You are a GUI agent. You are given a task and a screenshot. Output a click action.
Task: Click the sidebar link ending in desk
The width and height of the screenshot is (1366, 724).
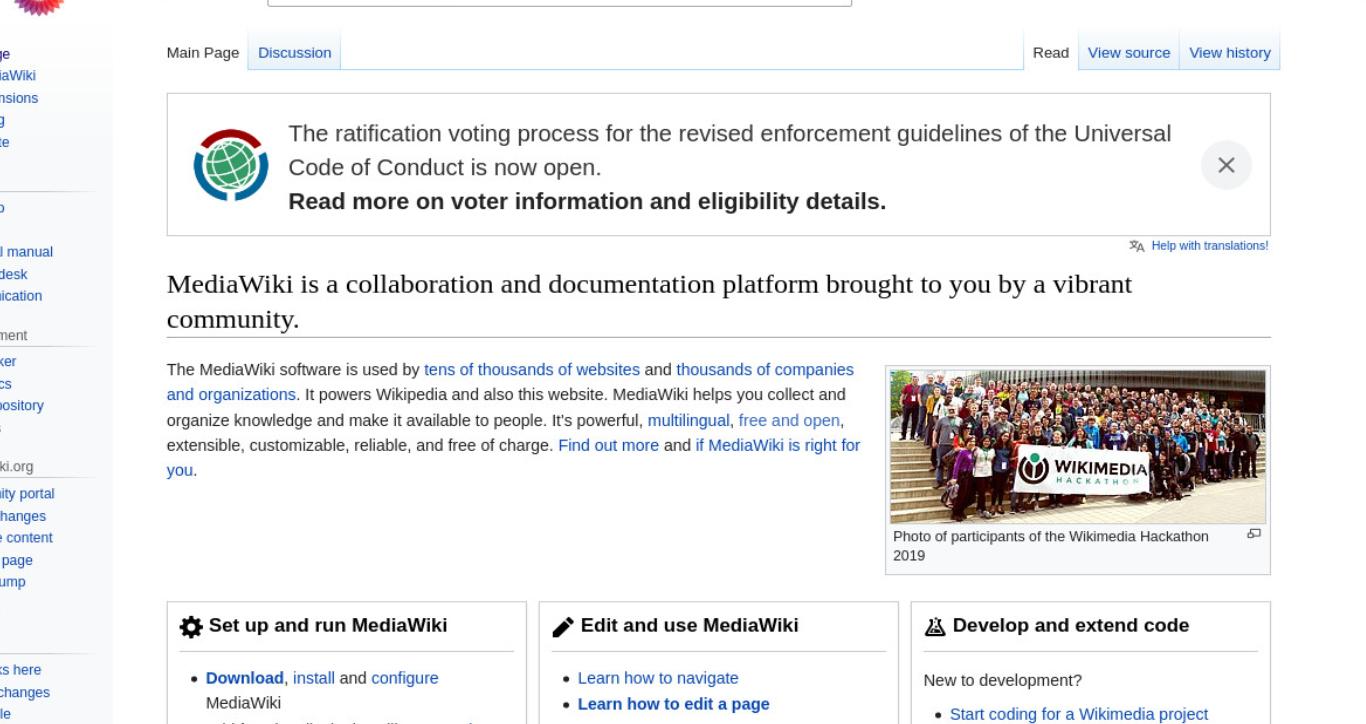click(x=14, y=274)
